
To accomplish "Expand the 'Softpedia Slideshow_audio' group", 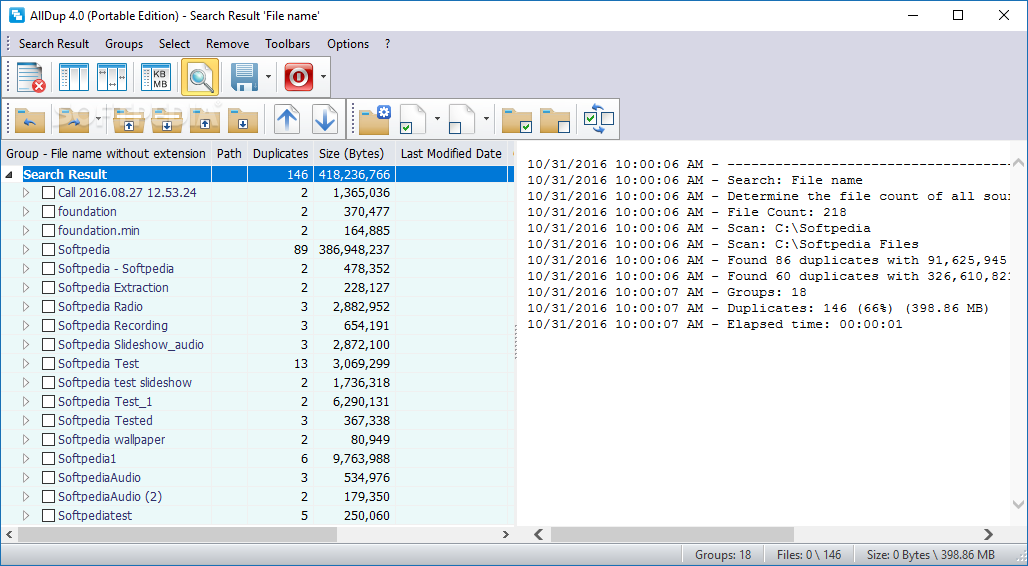I will pyautogui.click(x=26, y=345).
